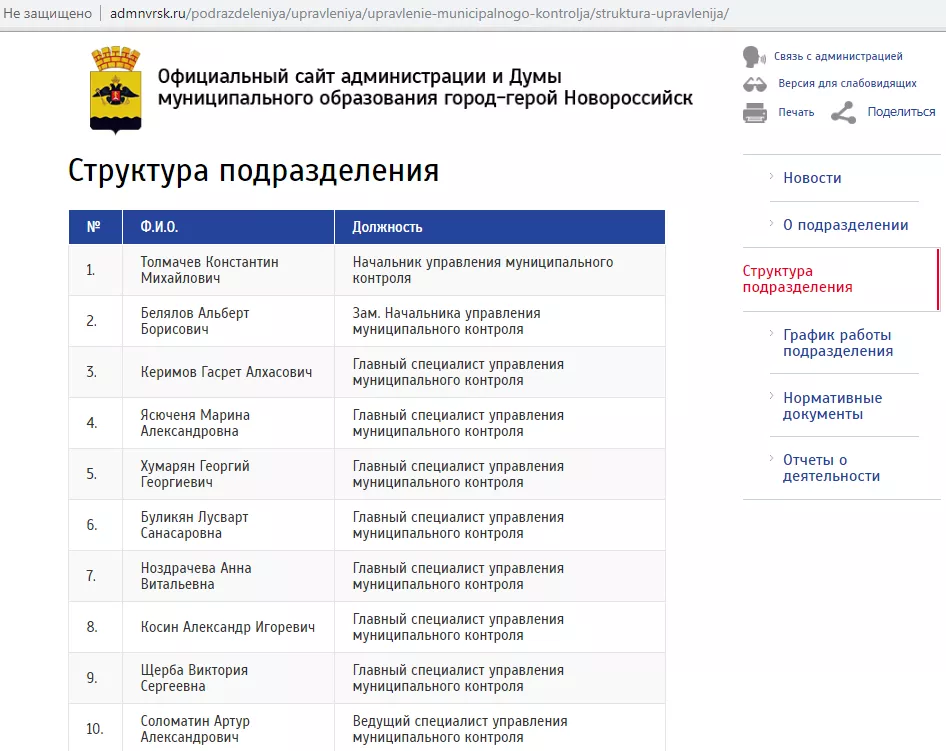The width and height of the screenshot is (946, 751).
Task: Click the glasses icon for visually impaired version
Action: (754, 84)
